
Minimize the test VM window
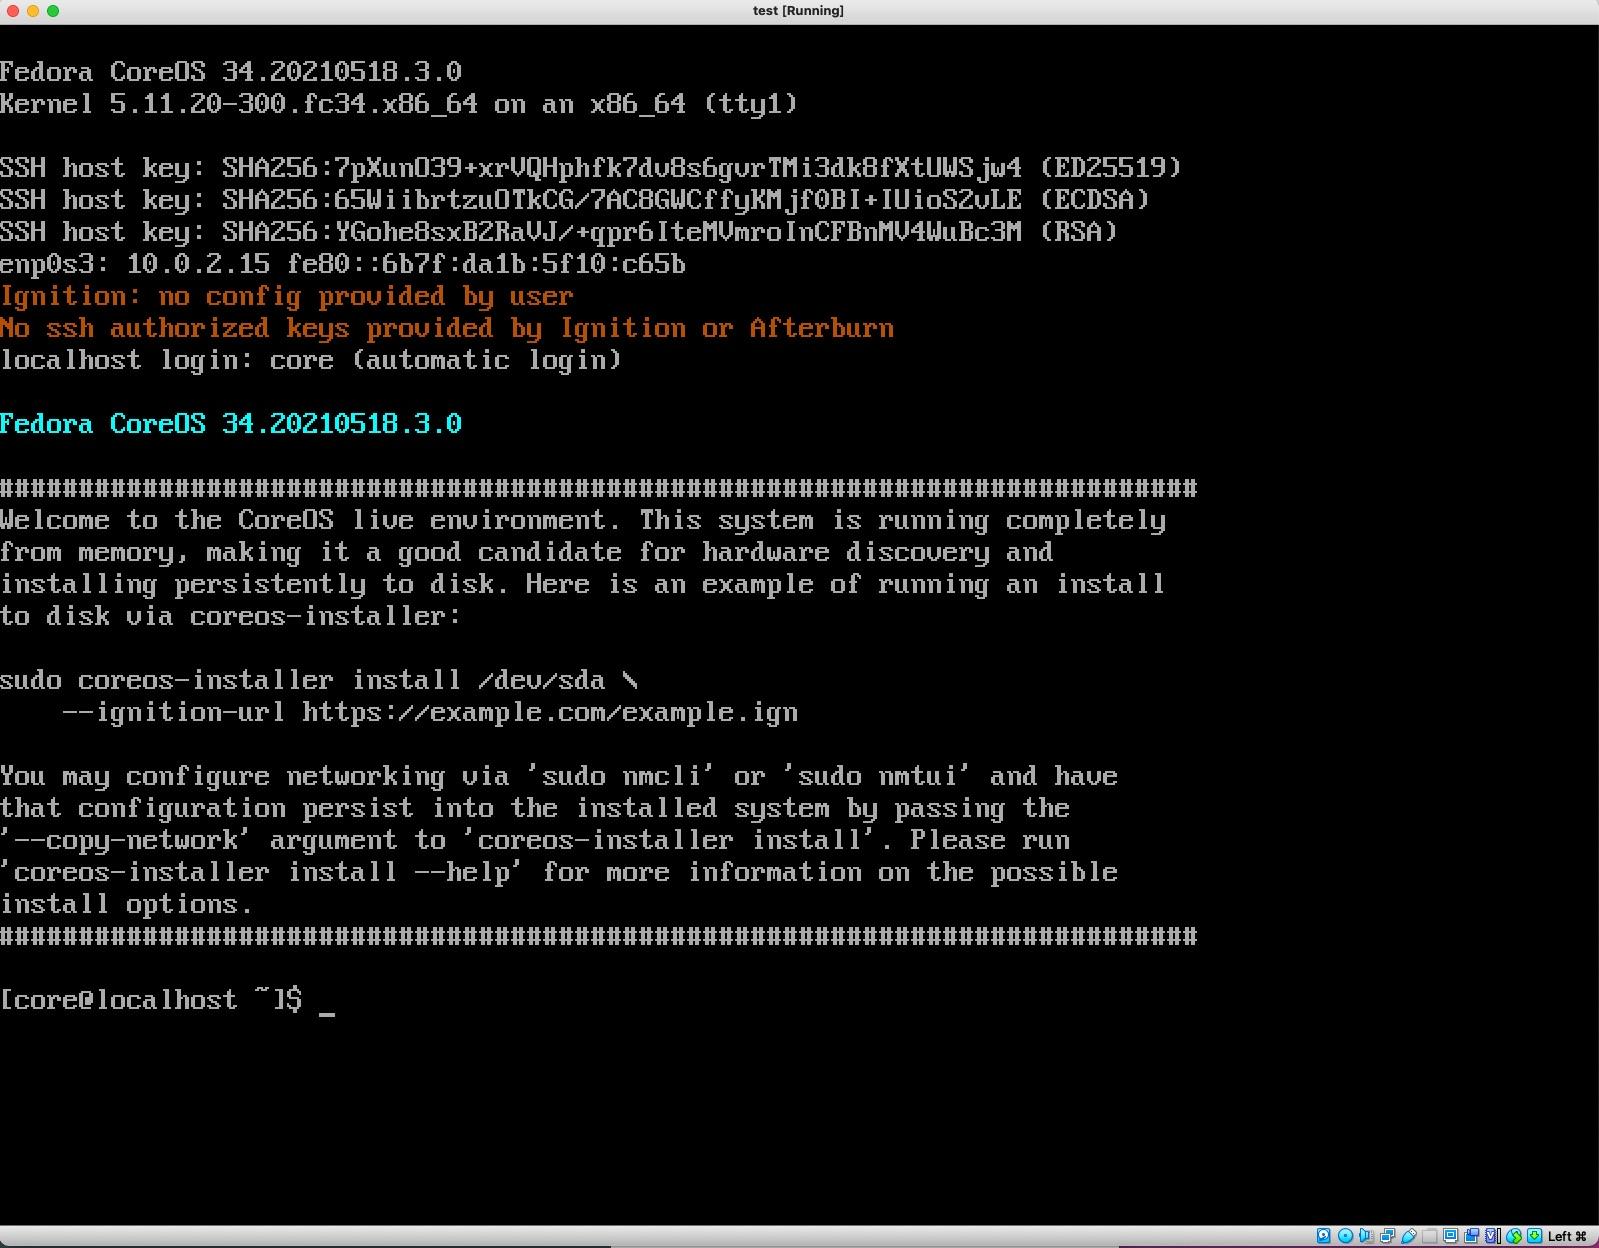click(33, 11)
